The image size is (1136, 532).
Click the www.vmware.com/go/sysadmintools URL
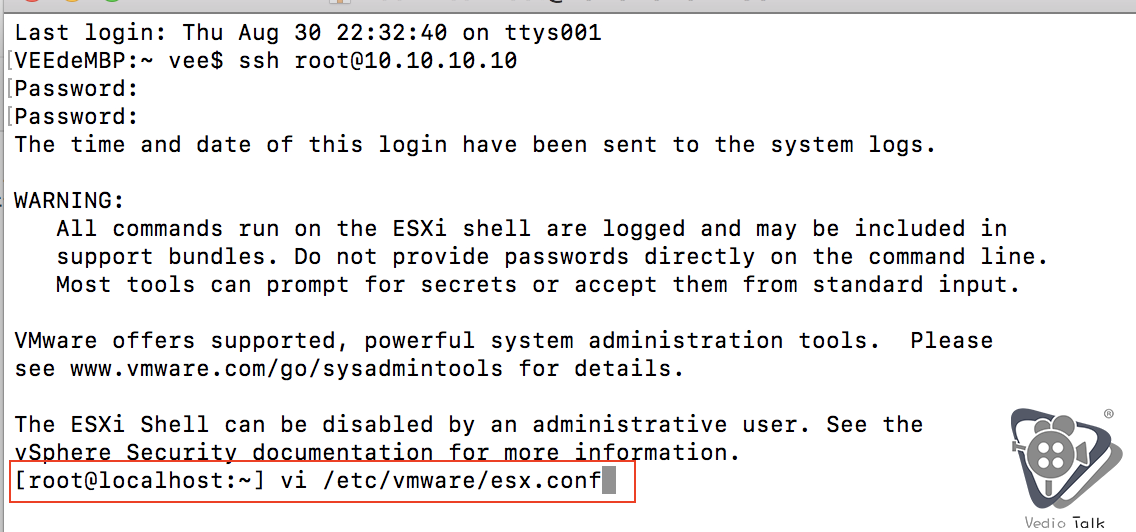point(286,368)
